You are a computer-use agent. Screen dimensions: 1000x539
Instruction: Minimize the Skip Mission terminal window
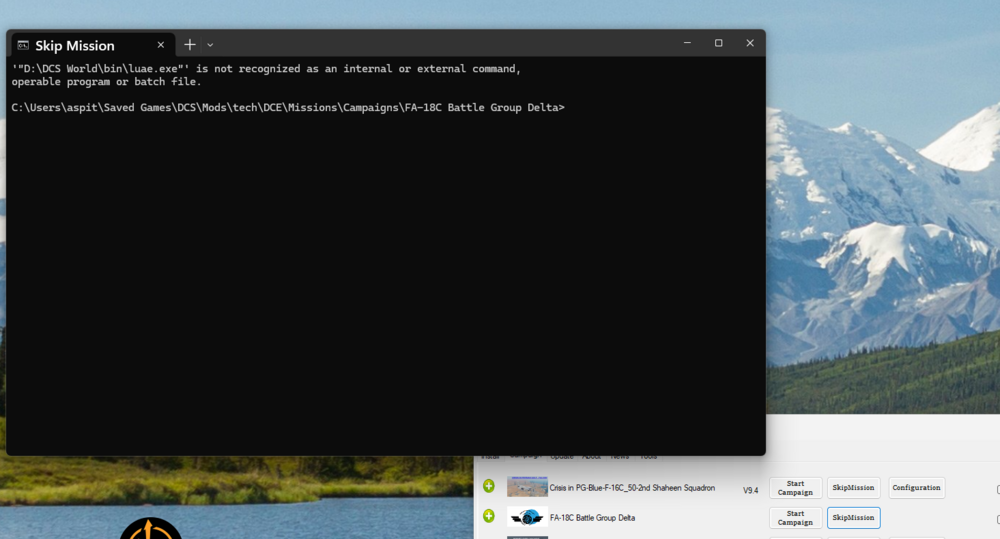[687, 43]
